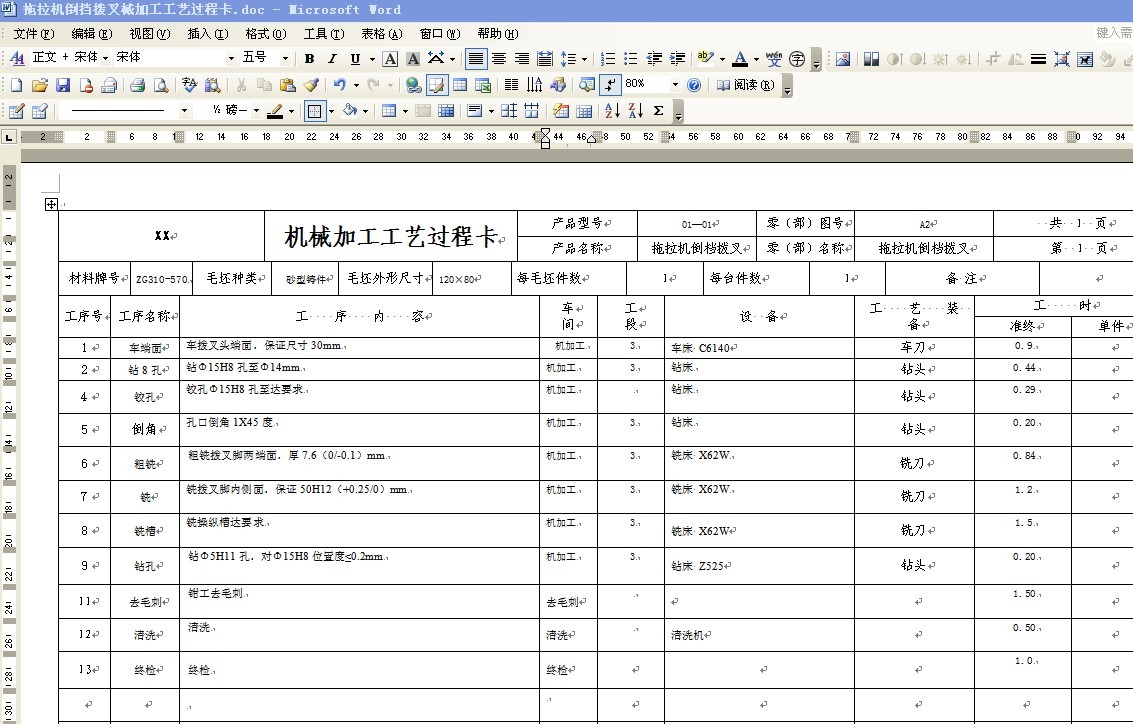This screenshot has height=724, width=1133.
Task: Open 工具(T) menu
Action: (x=324, y=33)
